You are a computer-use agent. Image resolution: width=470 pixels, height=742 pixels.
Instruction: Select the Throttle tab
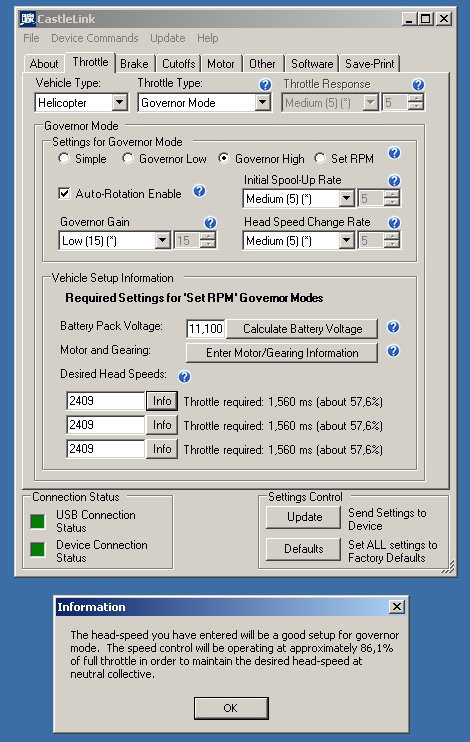click(x=90, y=62)
